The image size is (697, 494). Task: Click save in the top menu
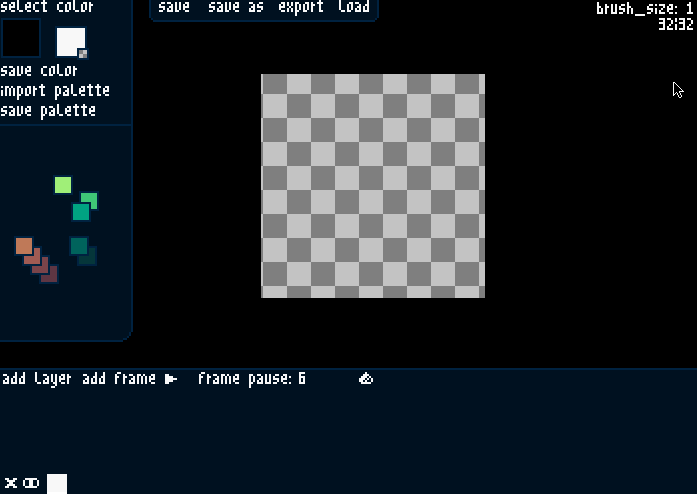click(174, 7)
